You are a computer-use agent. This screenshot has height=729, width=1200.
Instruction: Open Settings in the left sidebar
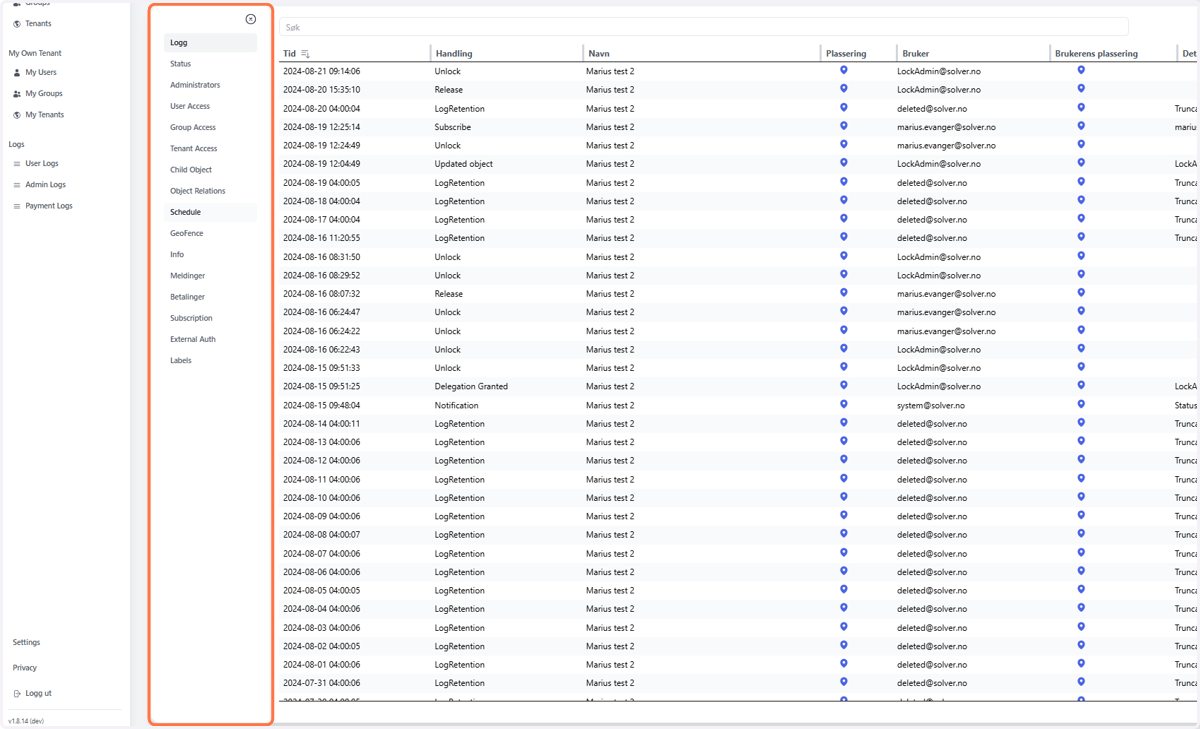point(27,642)
